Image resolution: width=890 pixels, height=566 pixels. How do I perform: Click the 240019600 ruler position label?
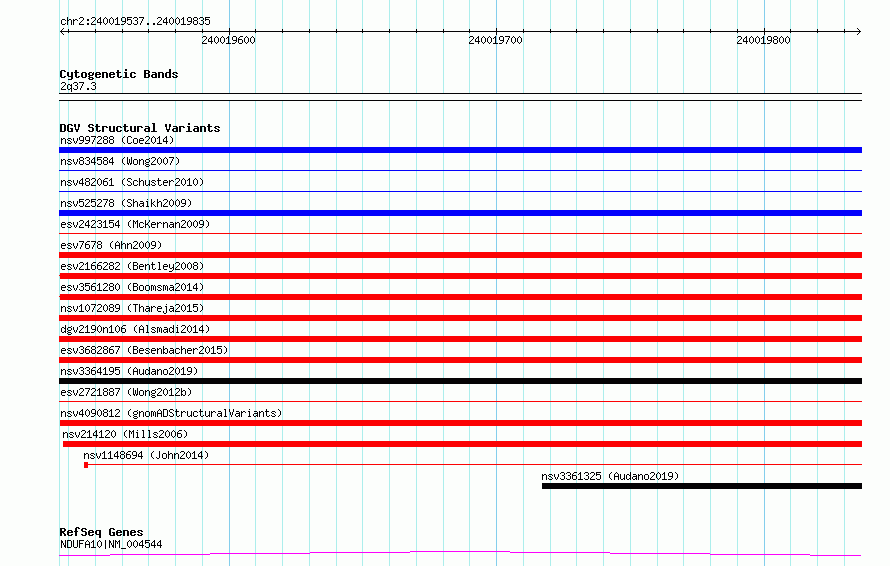tap(228, 40)
